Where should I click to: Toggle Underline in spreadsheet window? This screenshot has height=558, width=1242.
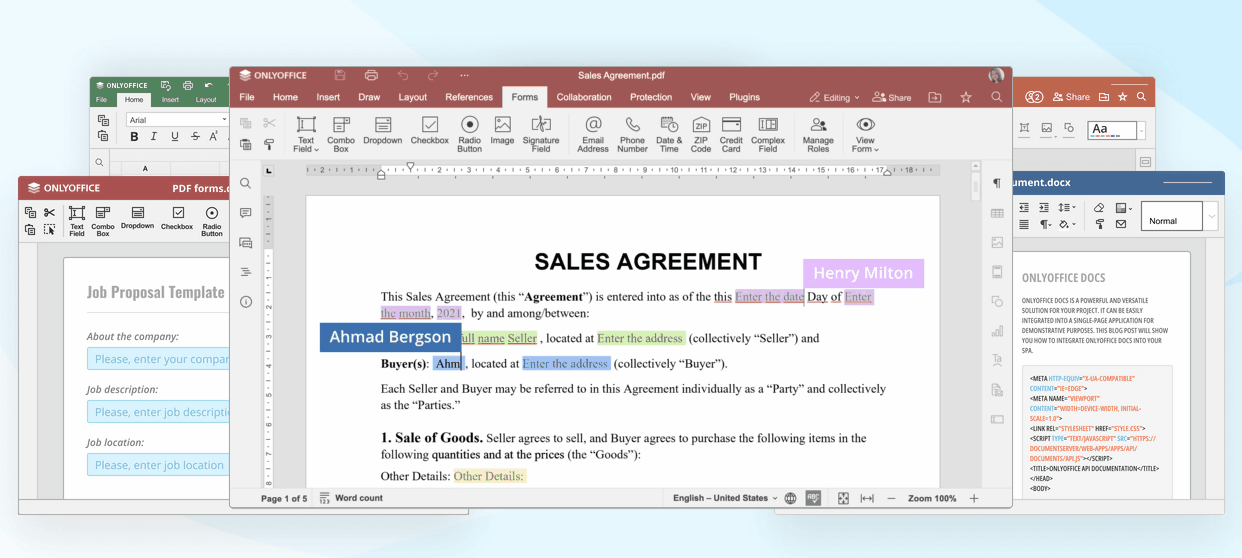pos(175,137)
